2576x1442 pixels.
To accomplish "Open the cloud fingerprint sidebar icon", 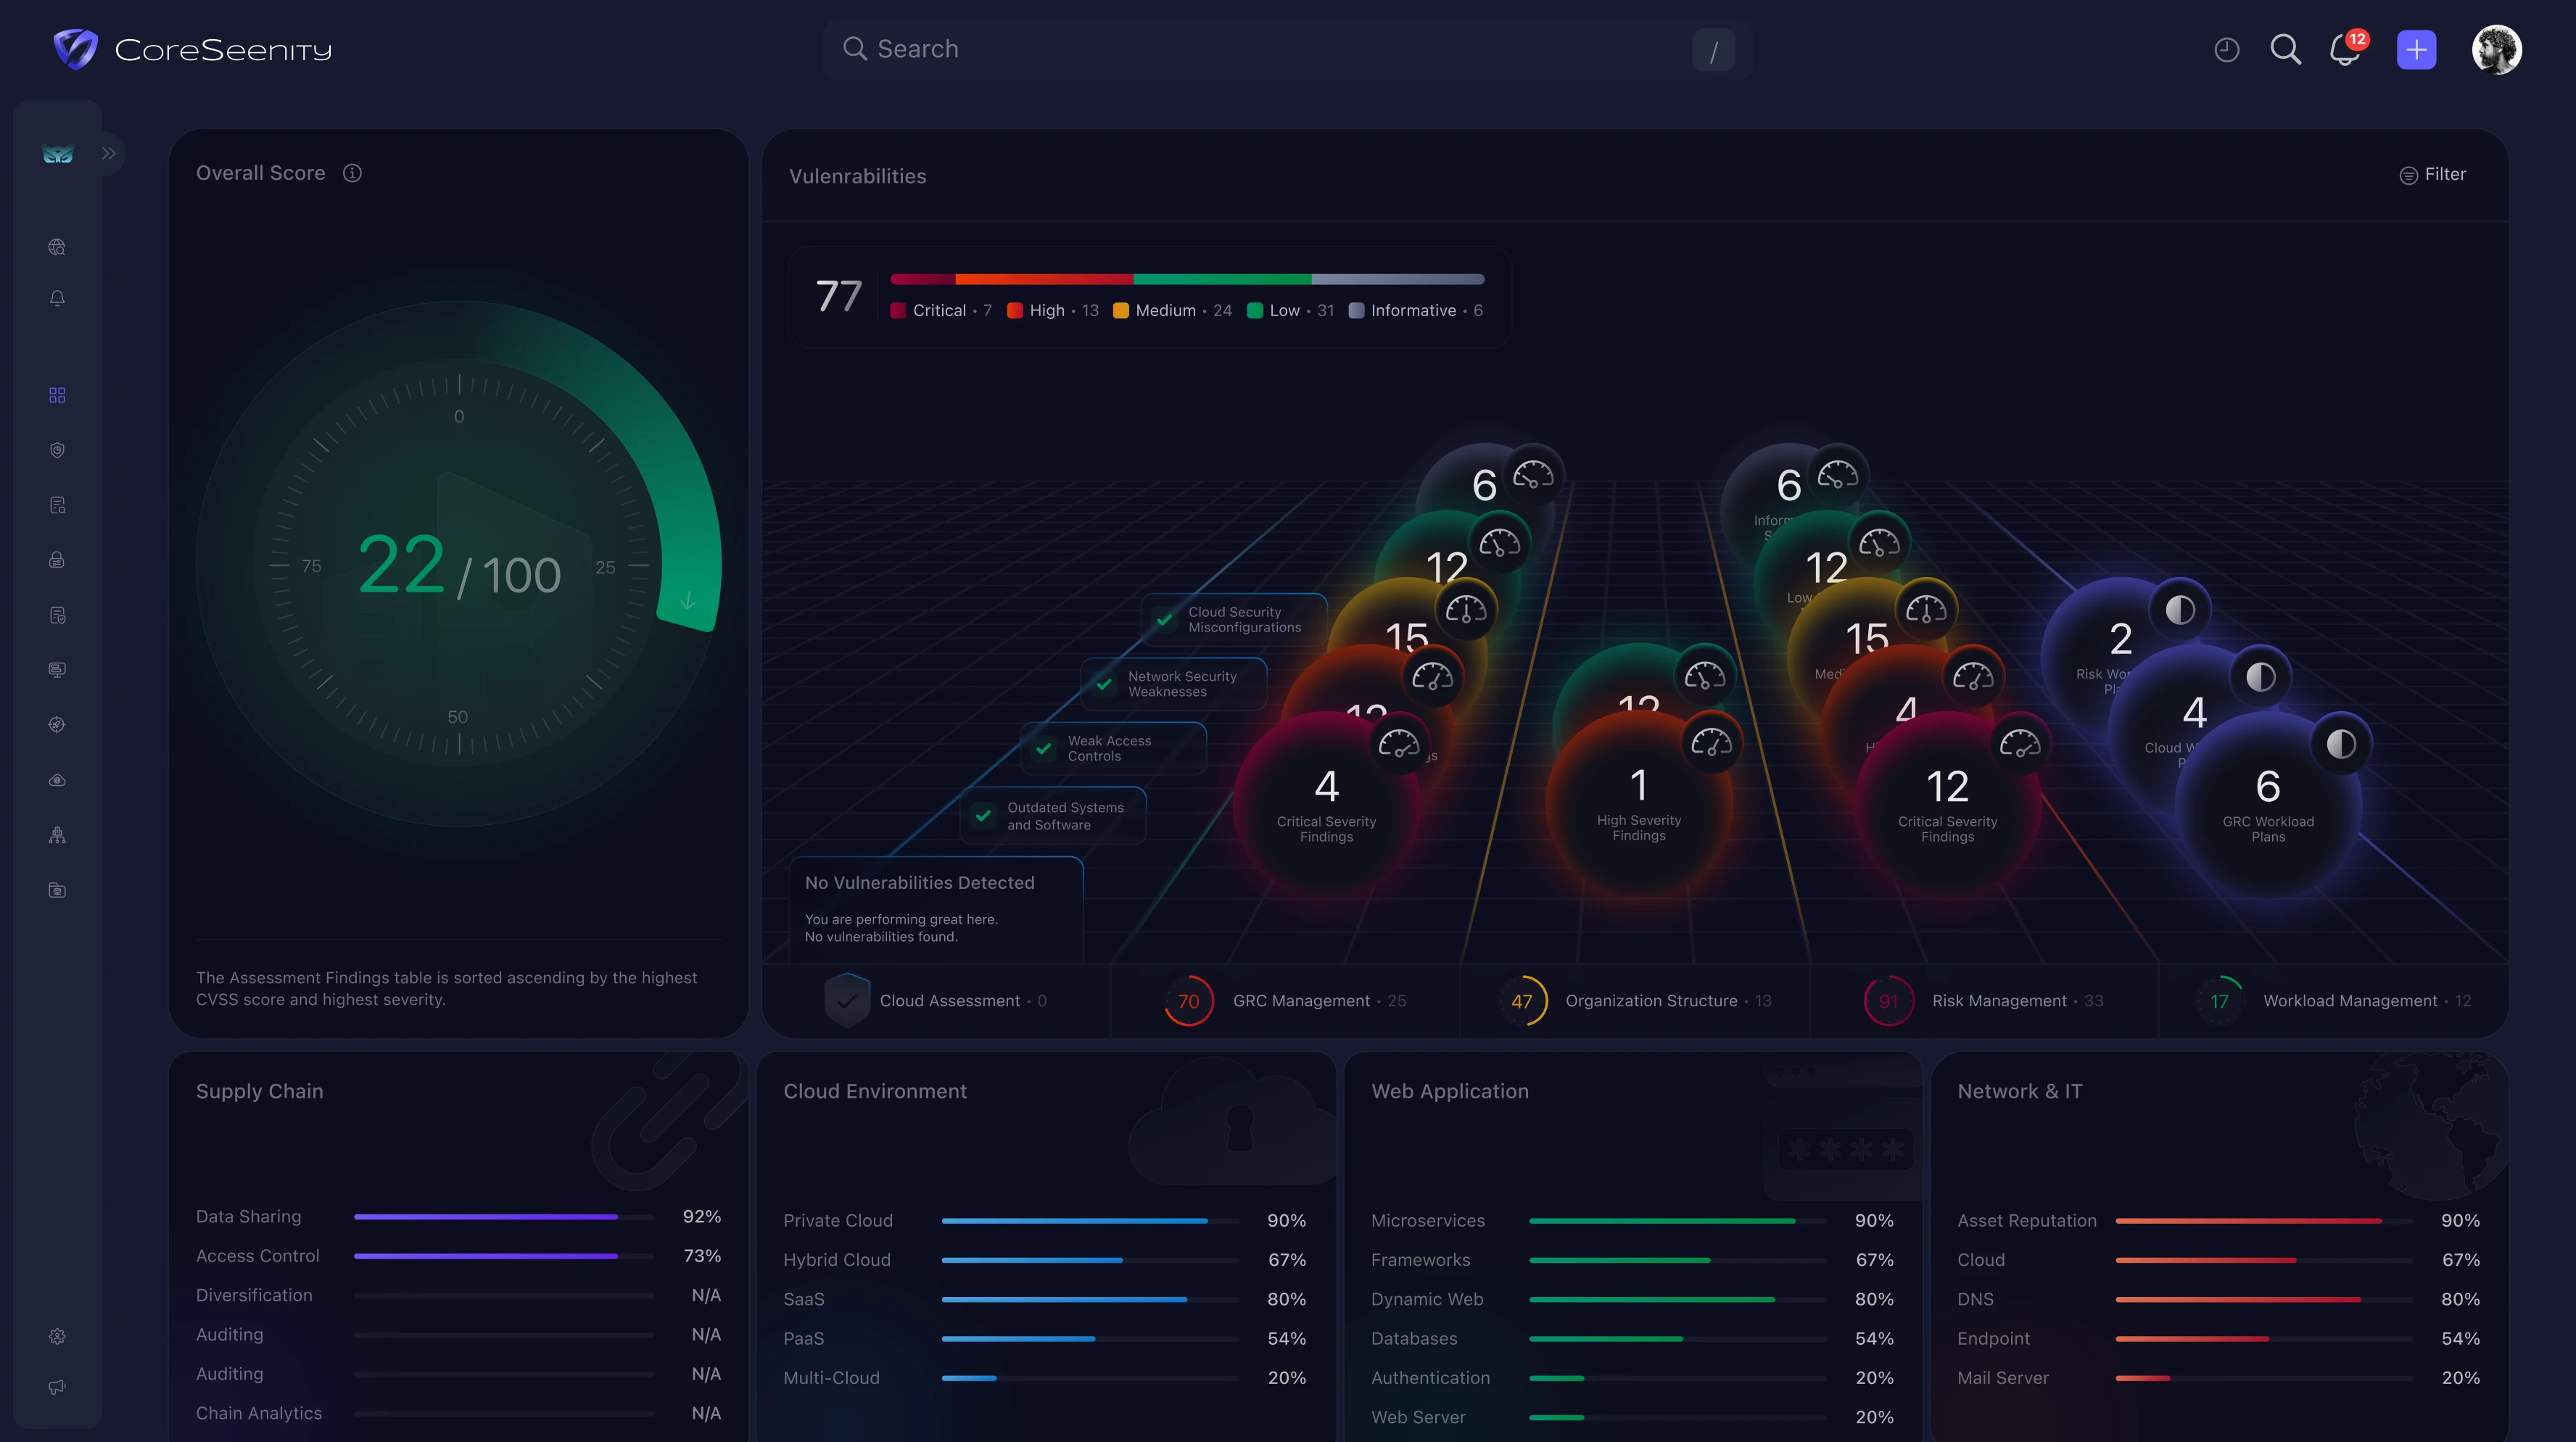I will click(57, 780).
